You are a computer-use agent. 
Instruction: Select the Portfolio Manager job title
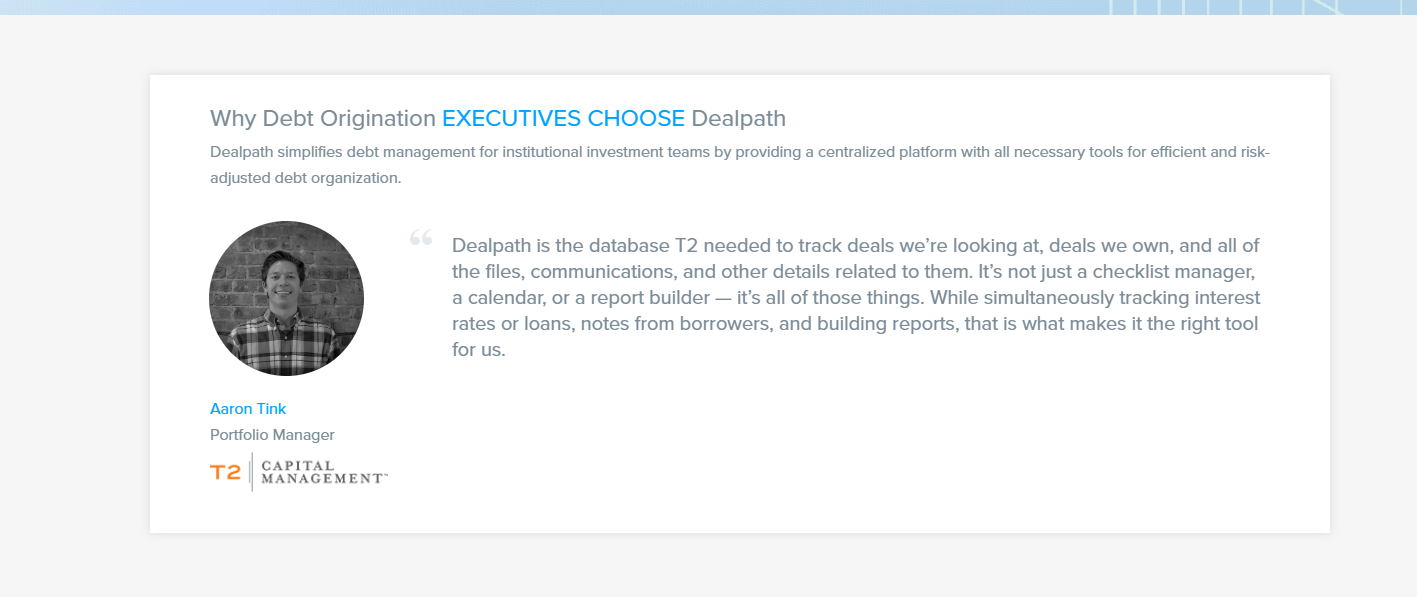click(x=272, y=435)
